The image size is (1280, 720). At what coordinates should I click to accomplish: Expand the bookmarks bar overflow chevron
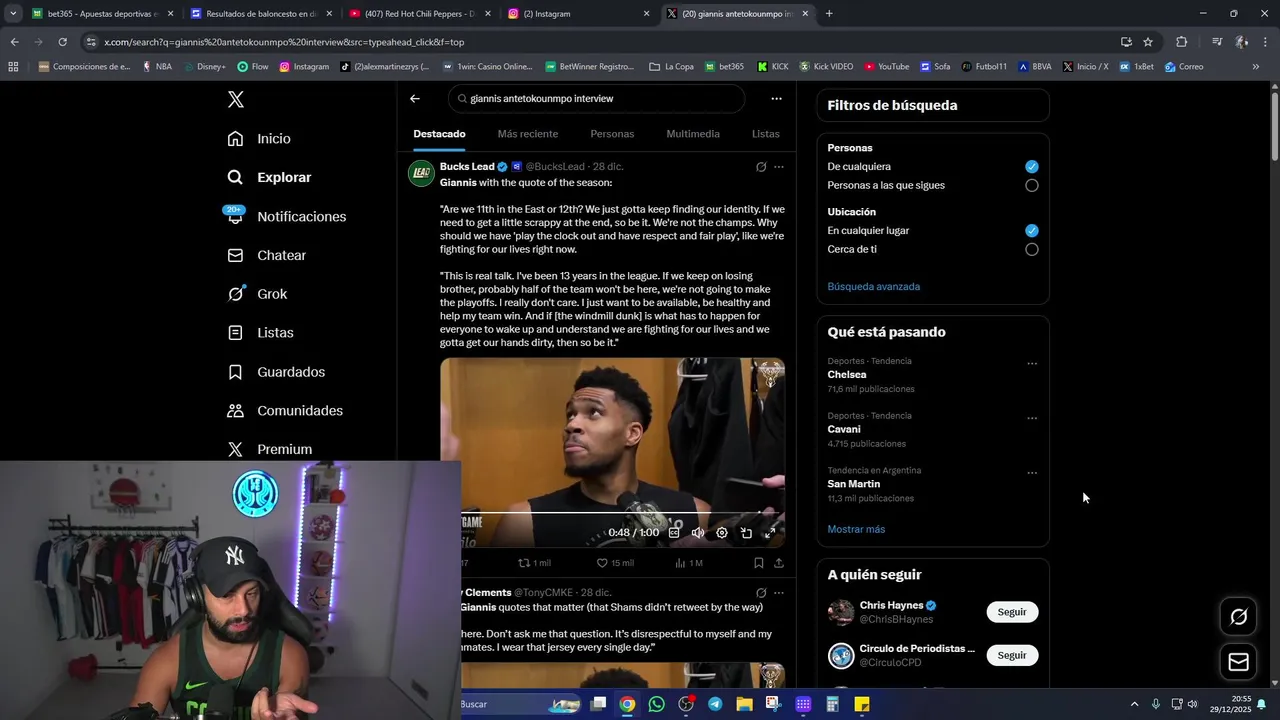(x=1256, y=67)
